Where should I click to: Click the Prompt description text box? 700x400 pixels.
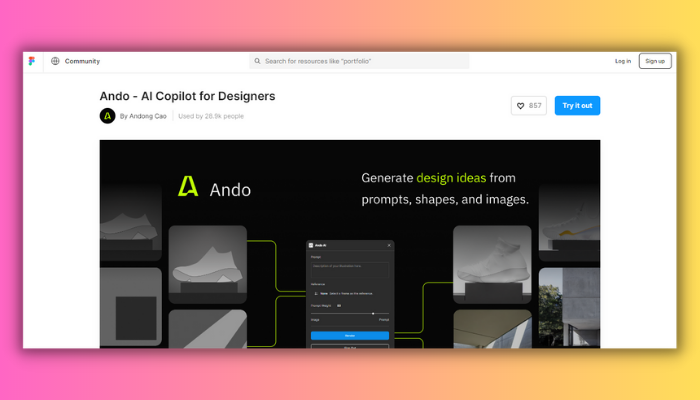click(350, 270)
